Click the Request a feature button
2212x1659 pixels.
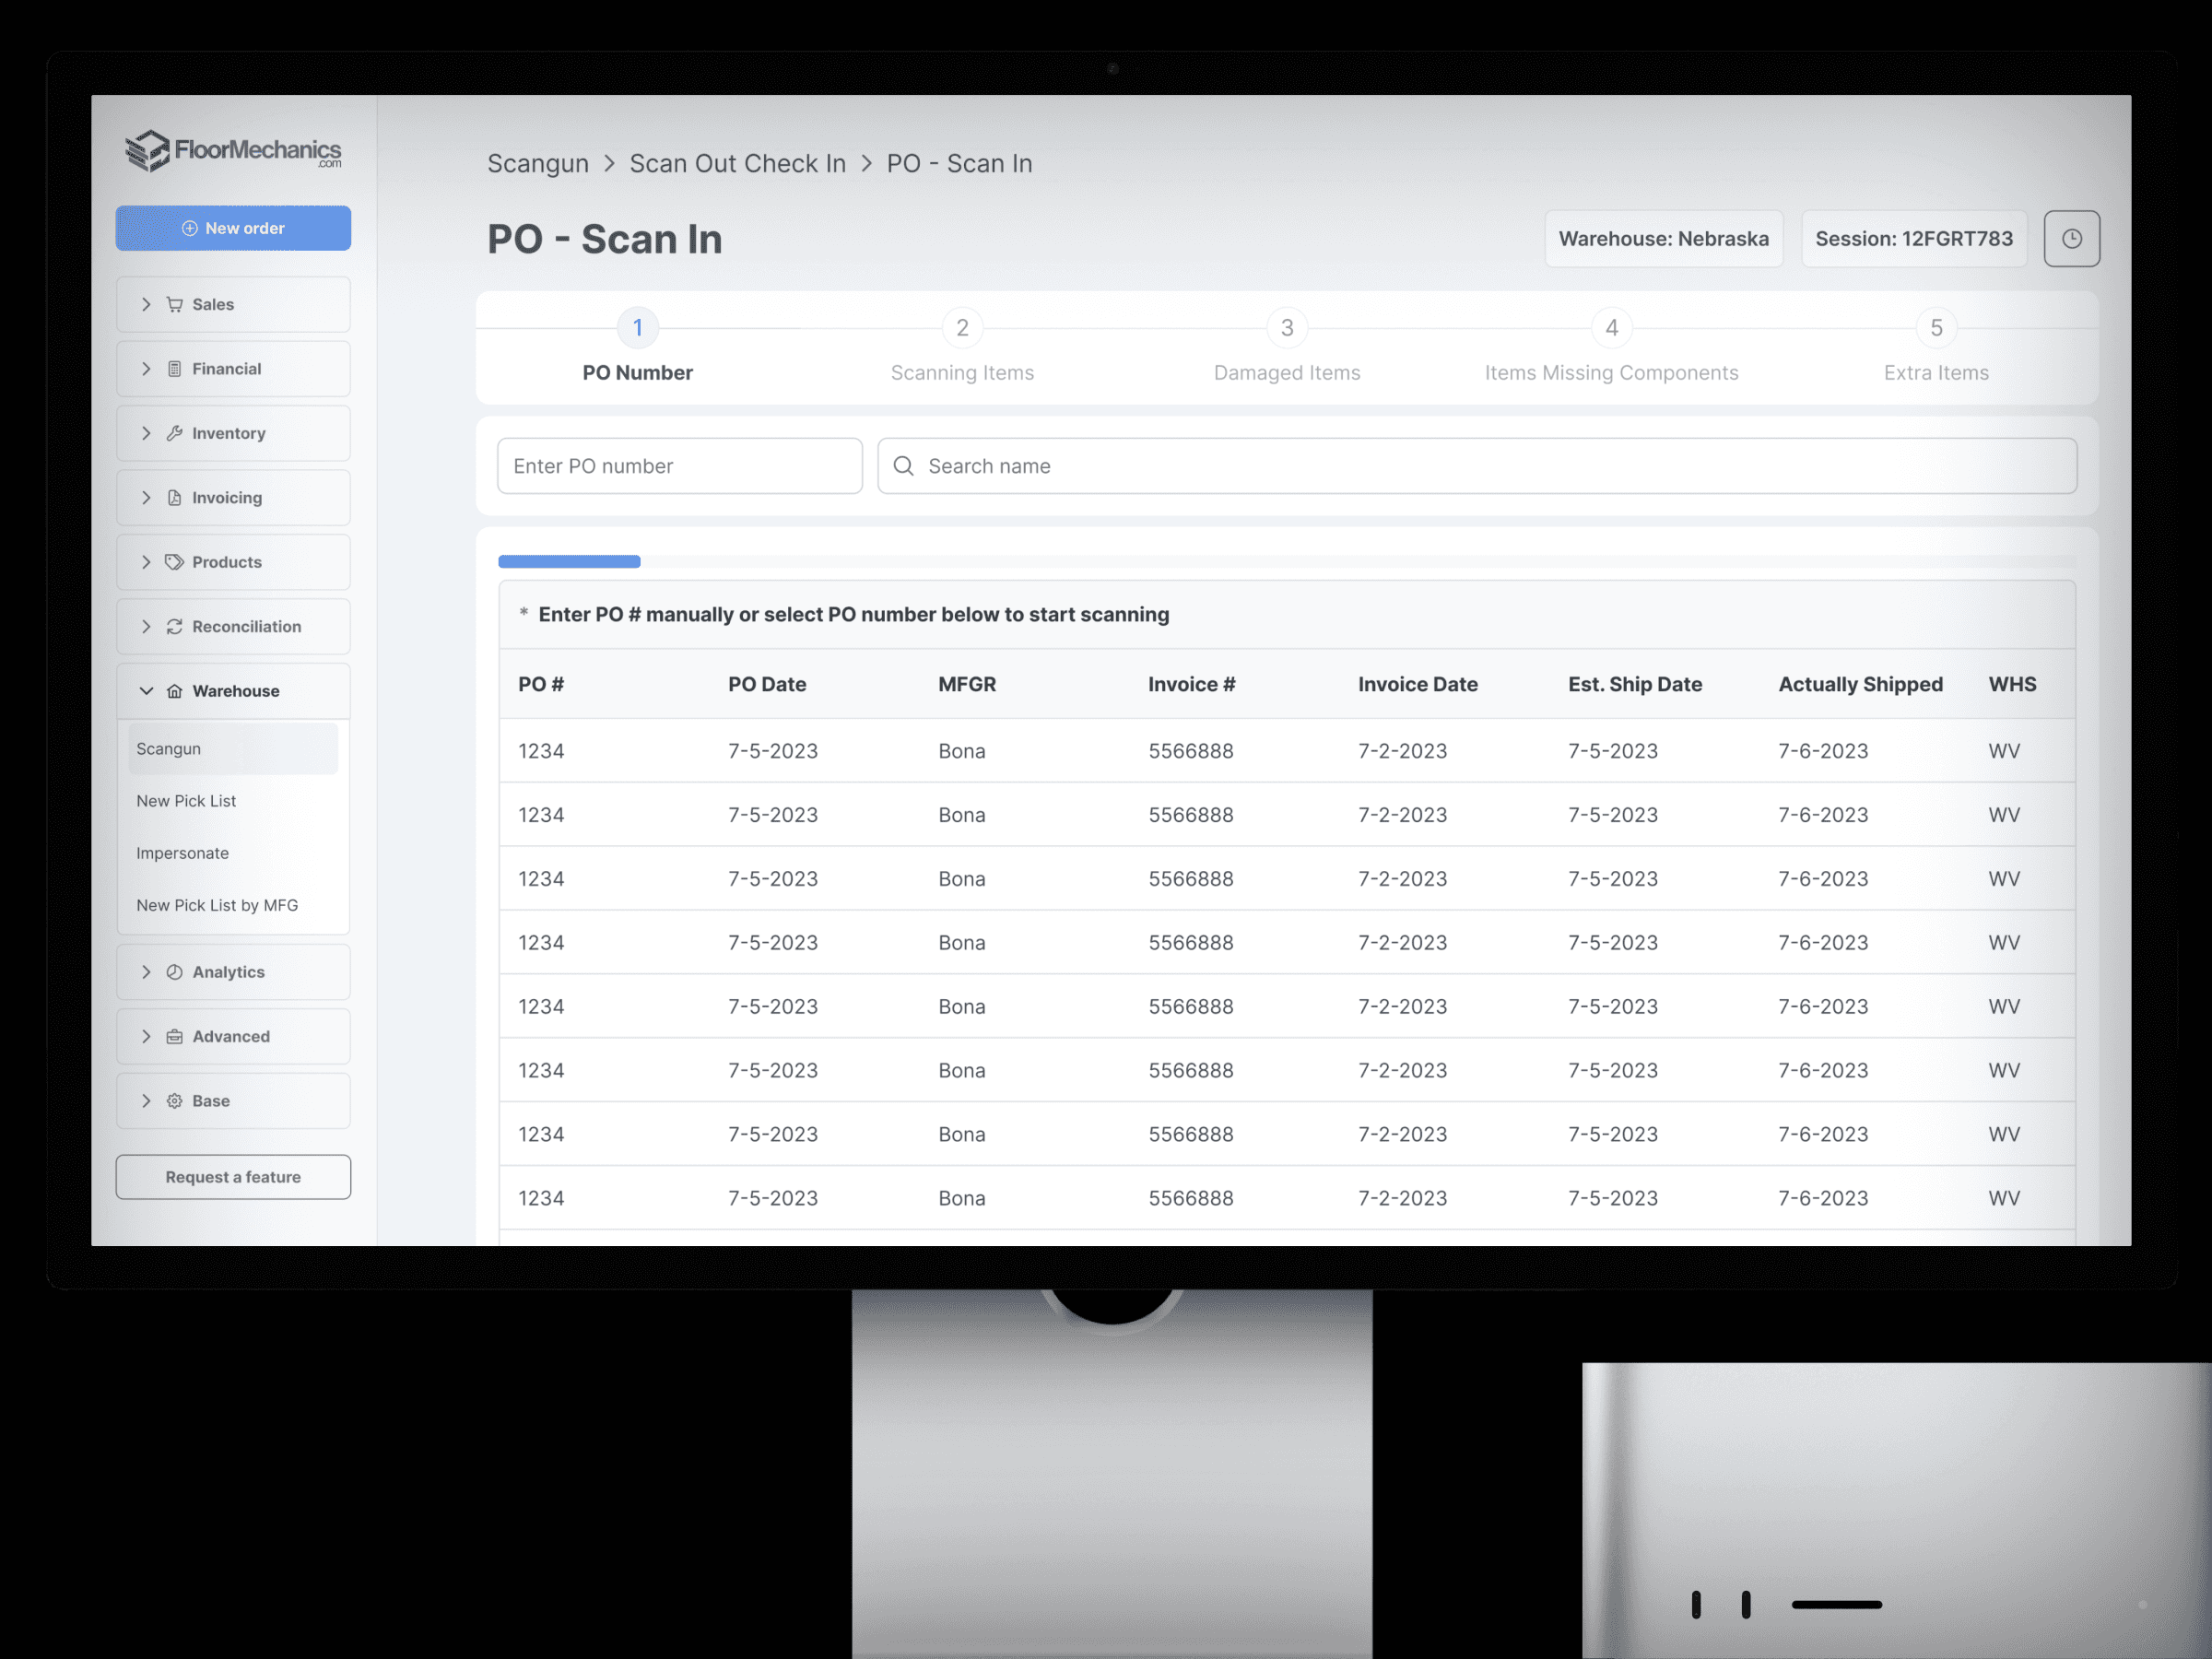pyautogui.click(x=233, y=1177)
